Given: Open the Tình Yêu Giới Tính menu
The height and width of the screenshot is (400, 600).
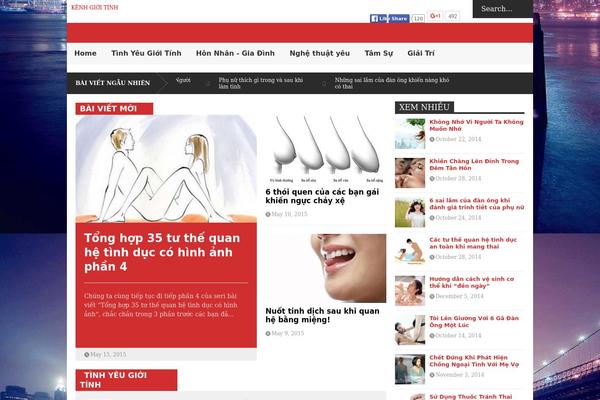Looking at the screenshot, I should [146, 53].
